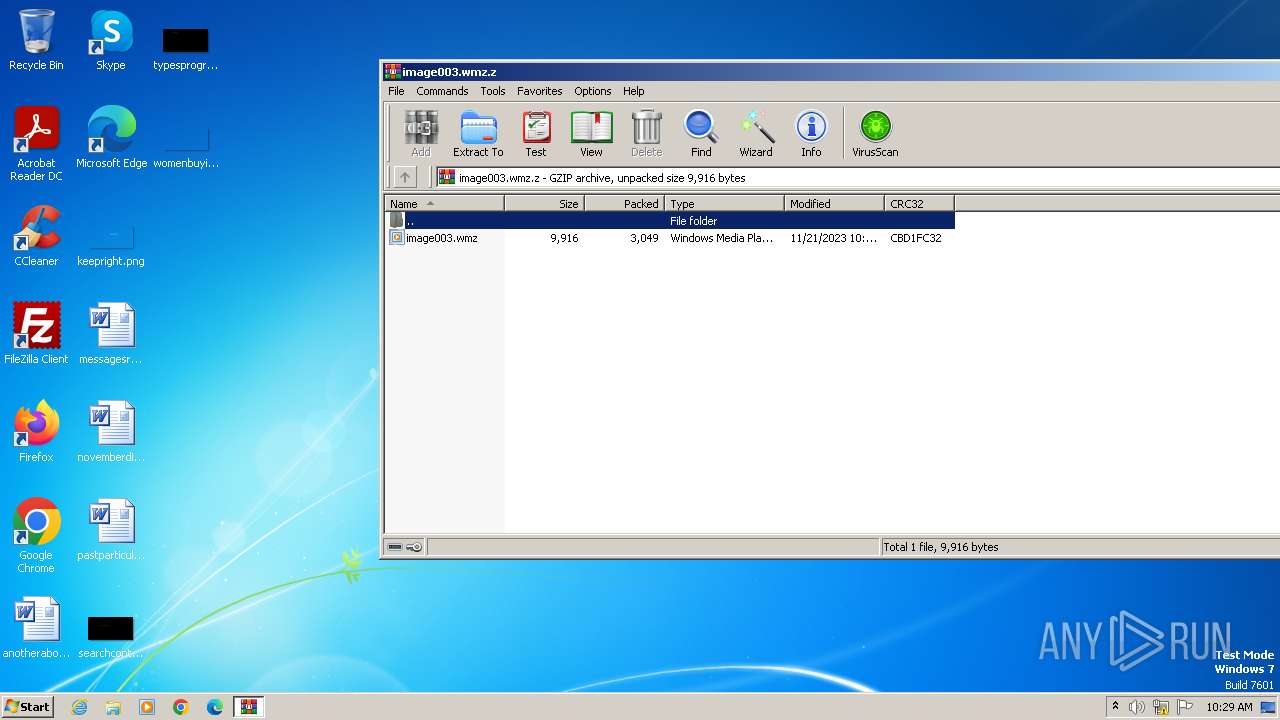Click the View file icon
This screenshot has width=1280, height=720.
[591, 134]
